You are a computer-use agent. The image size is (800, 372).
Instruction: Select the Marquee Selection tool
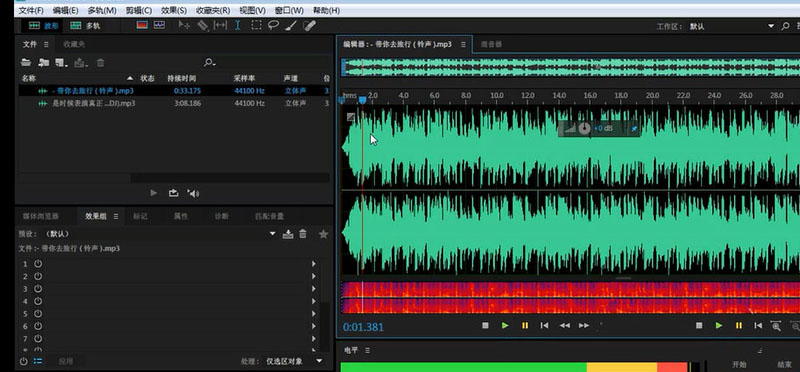pos(256,25)
